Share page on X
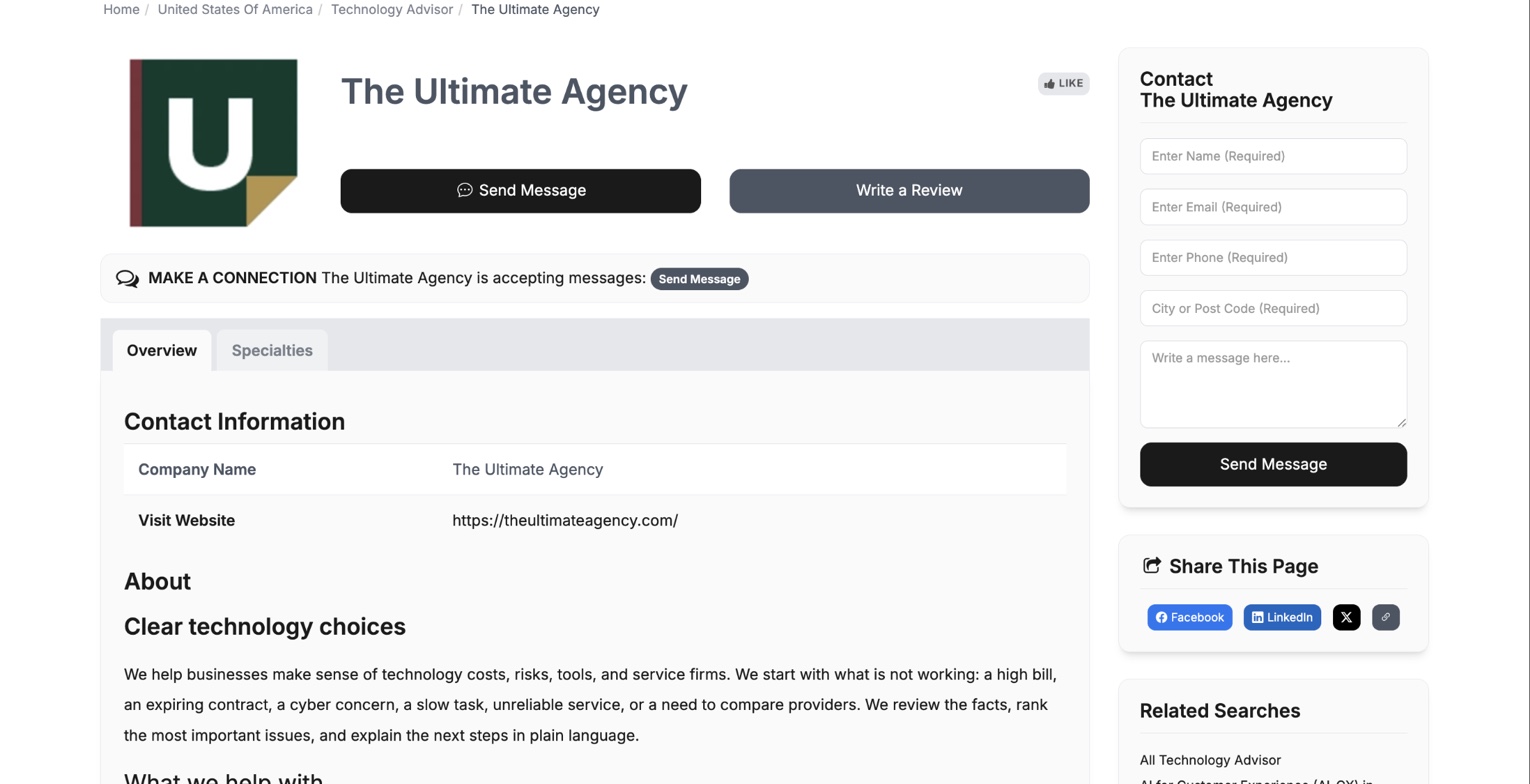 [x=1346, y=617]
